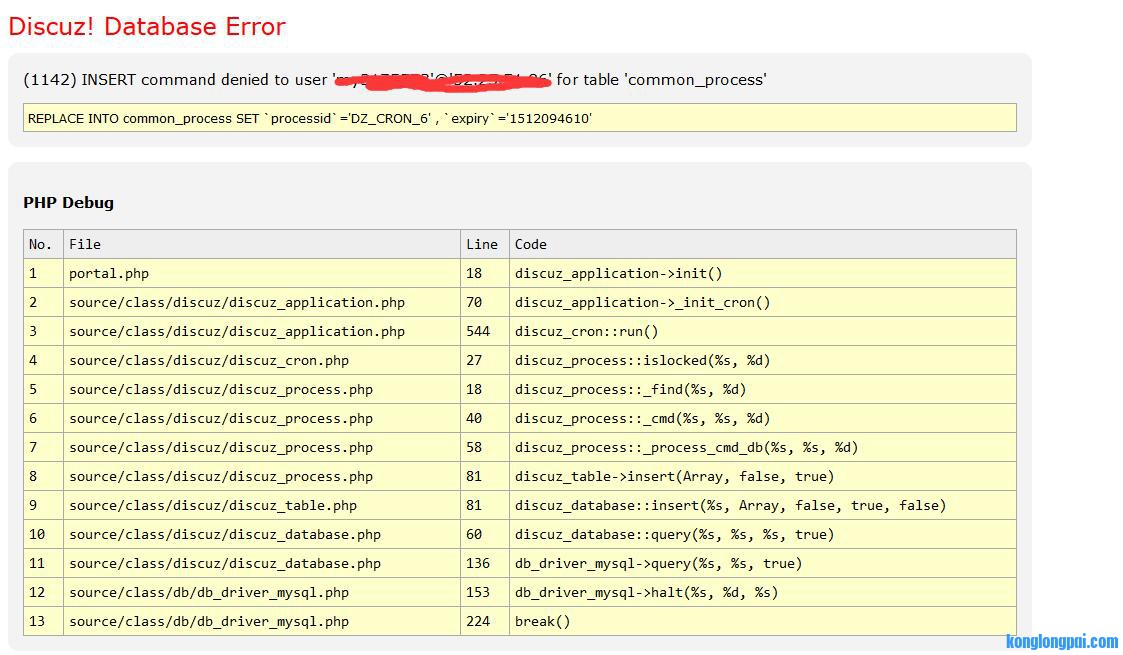Select 'source/class/discuz/discuz_cron.php' file cell
The width and height of the screenshot is (1123, 655).
[x=261, y=360]
